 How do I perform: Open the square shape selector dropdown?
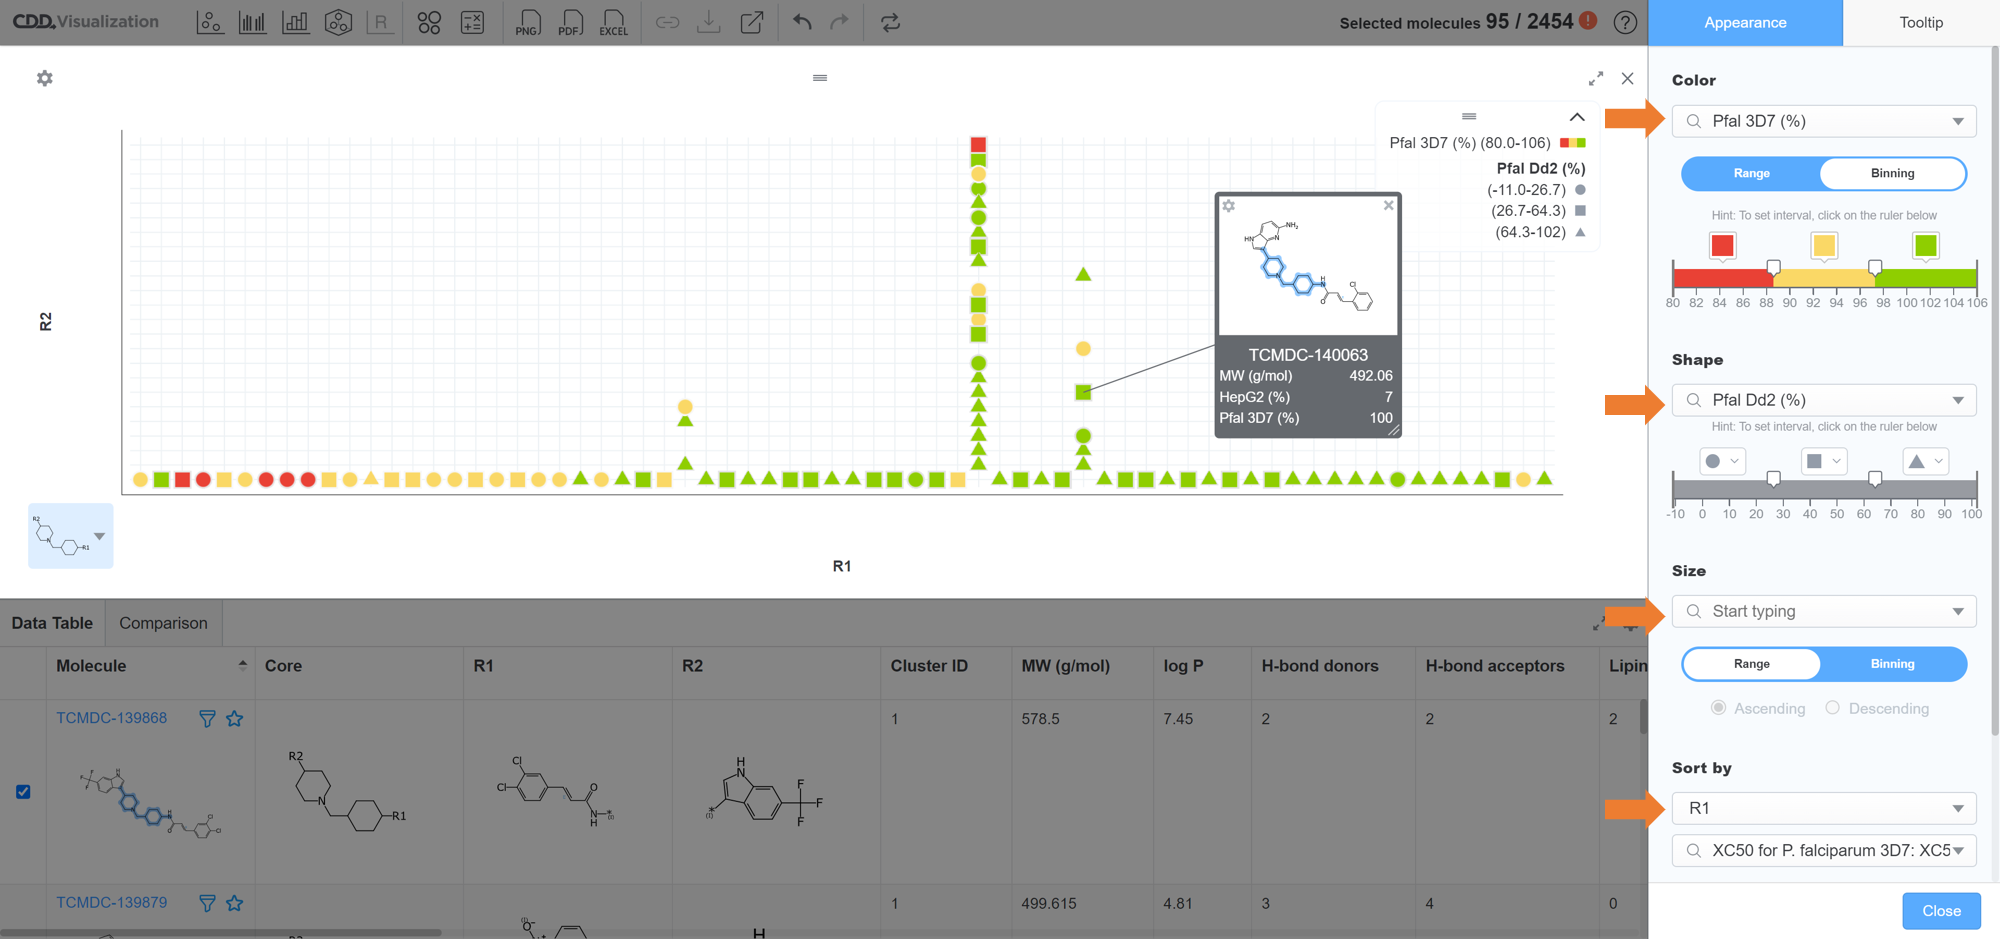[x=1824, y=461]
